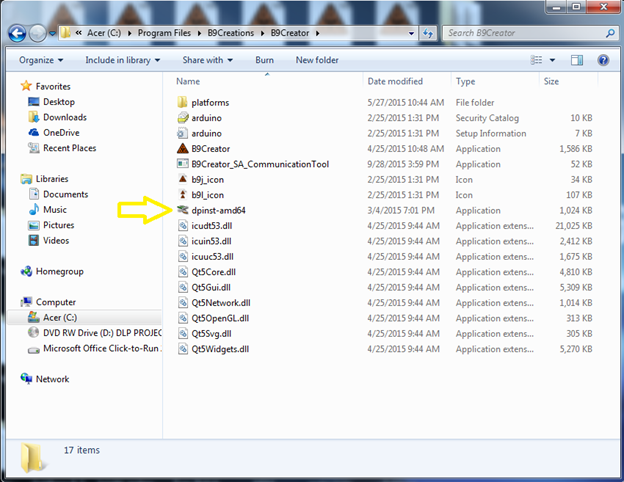Click the New folder button
The image size is (624, 482).
[317, 60]
